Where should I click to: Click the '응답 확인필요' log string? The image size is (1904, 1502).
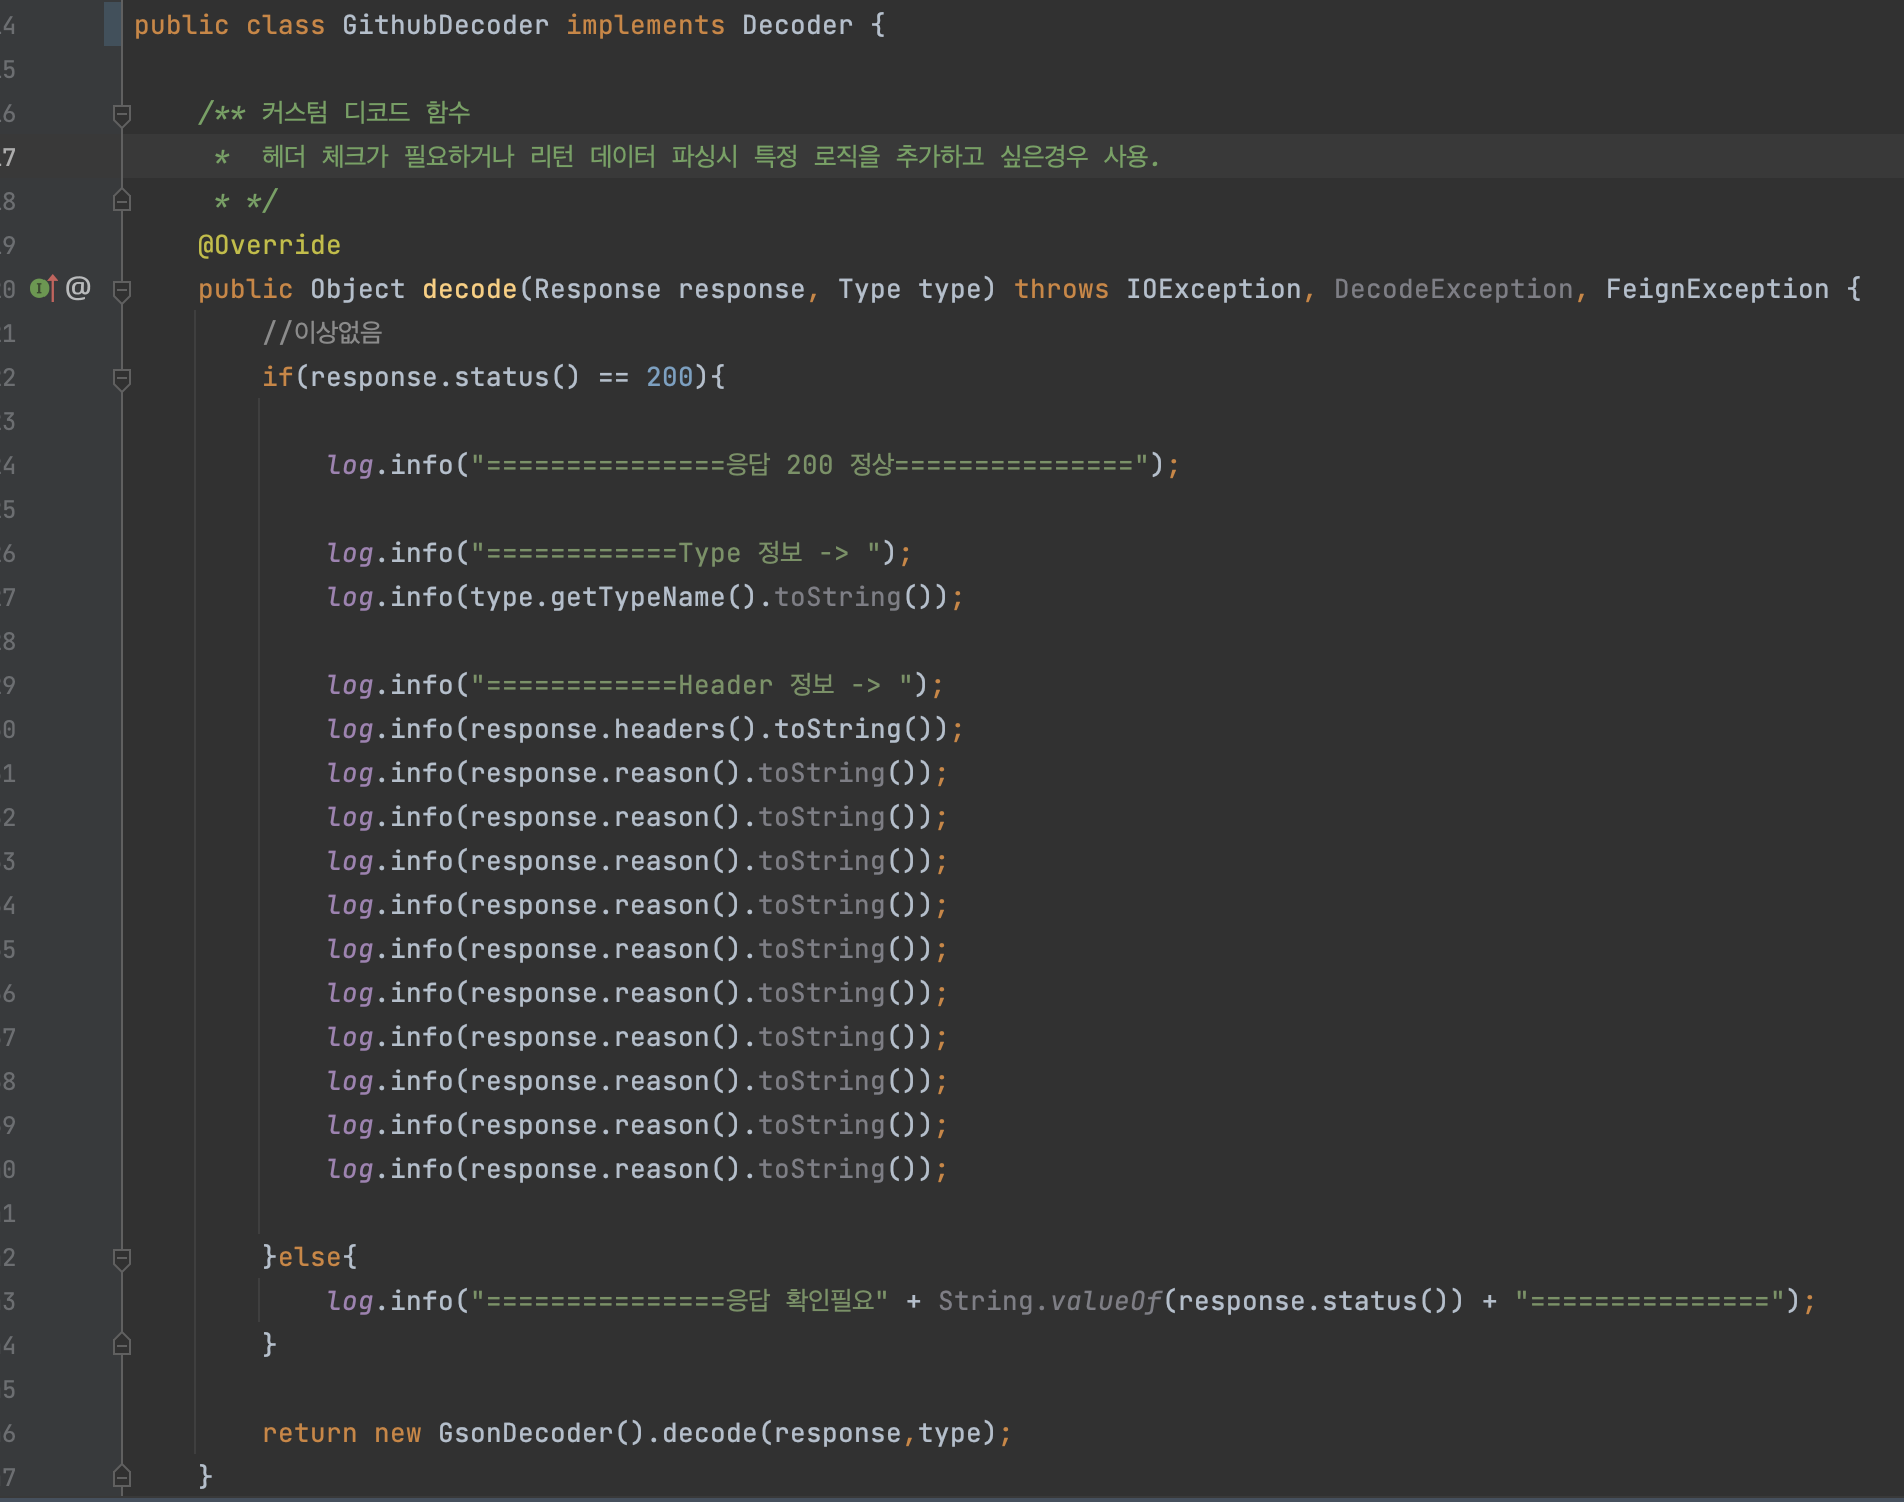pos(679,1301)
